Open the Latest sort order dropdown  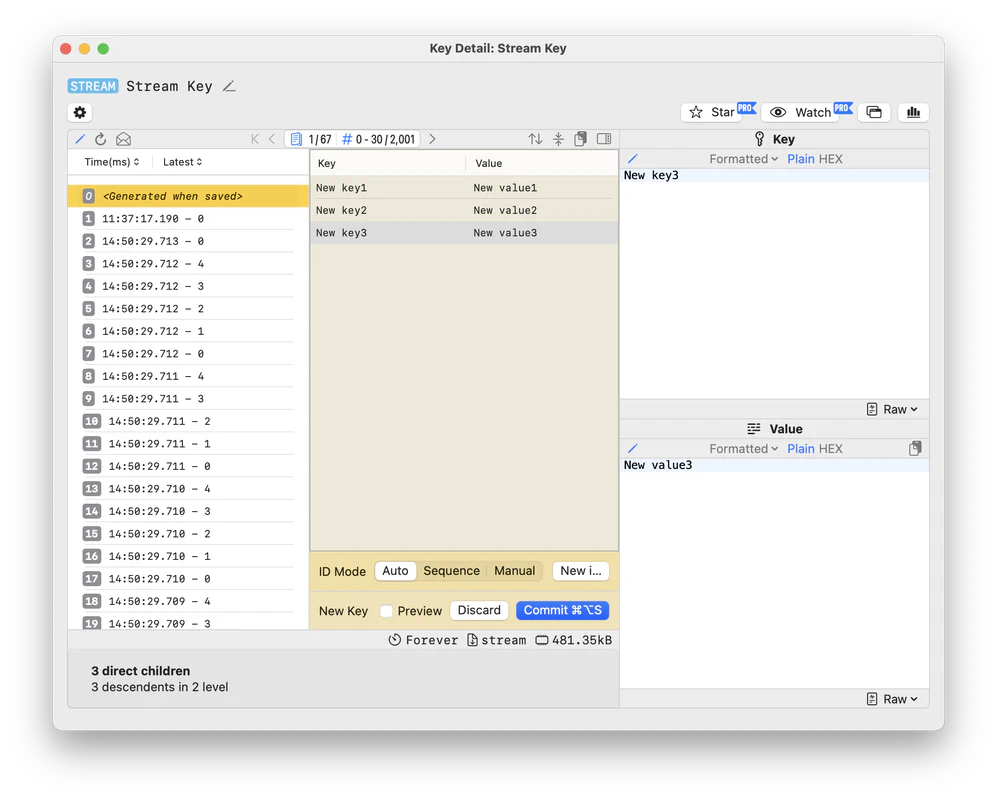[x=182, y=162]
